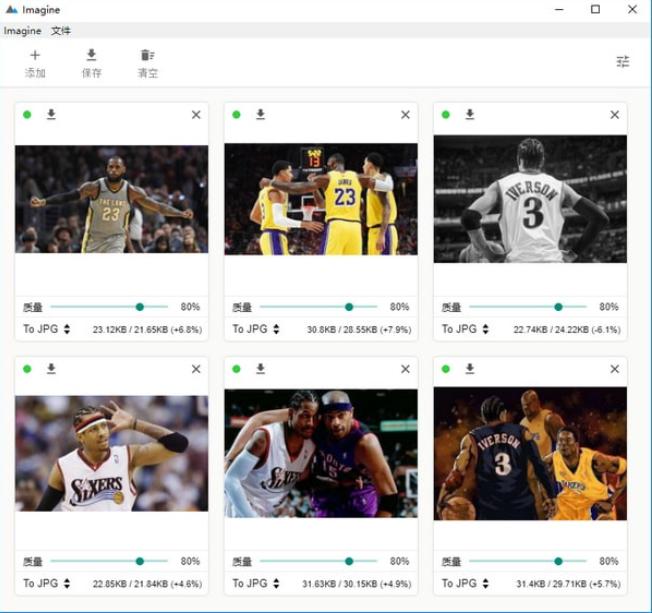
Task: Remove the Iverson and Raptors player image
Action: coord(405,369)
